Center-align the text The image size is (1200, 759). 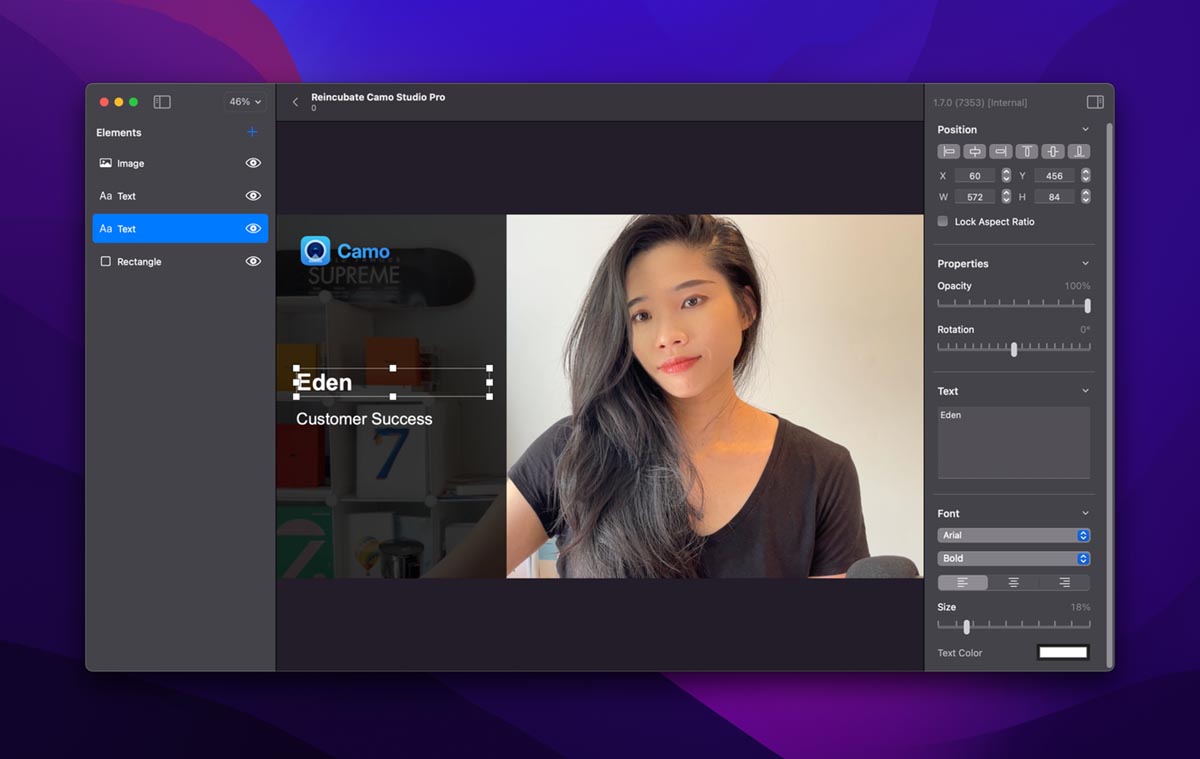click(1013, 583)
